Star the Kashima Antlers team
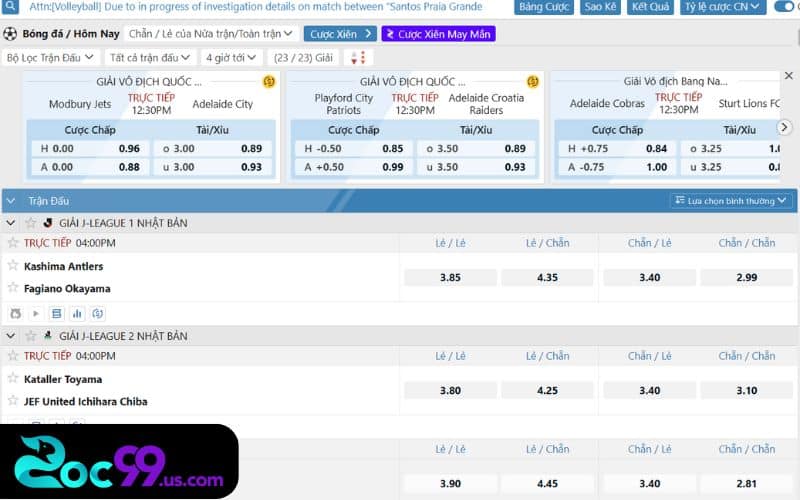The image size is (800, 500). point(13,265)
